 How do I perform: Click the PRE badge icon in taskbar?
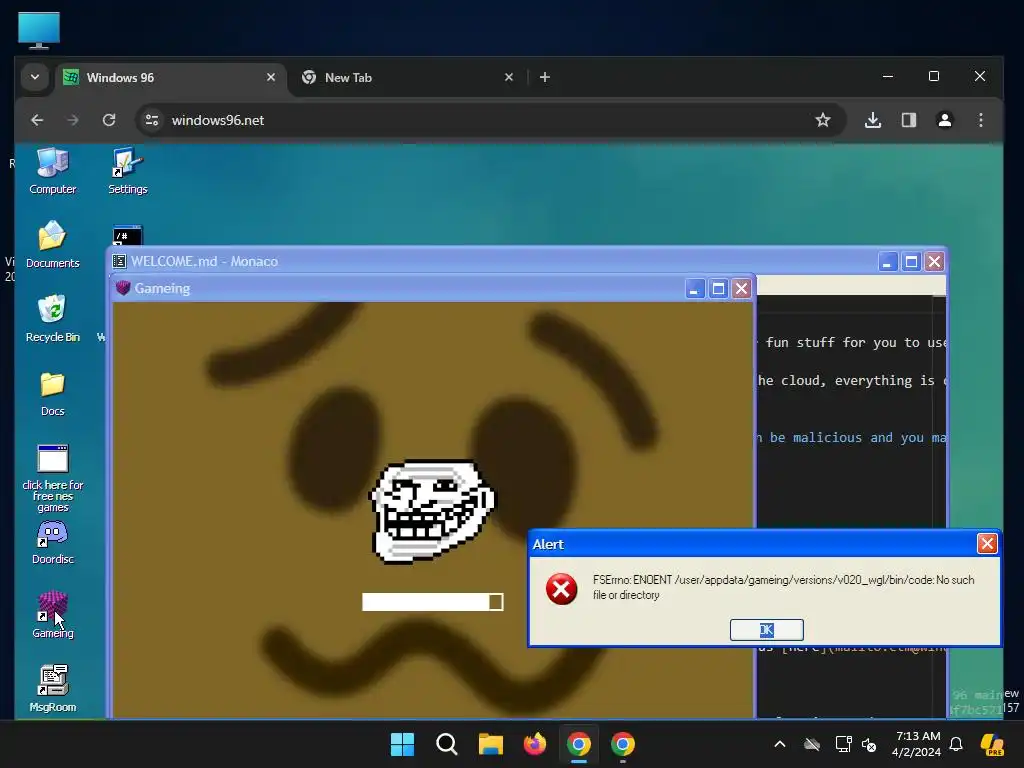[992, 744]
